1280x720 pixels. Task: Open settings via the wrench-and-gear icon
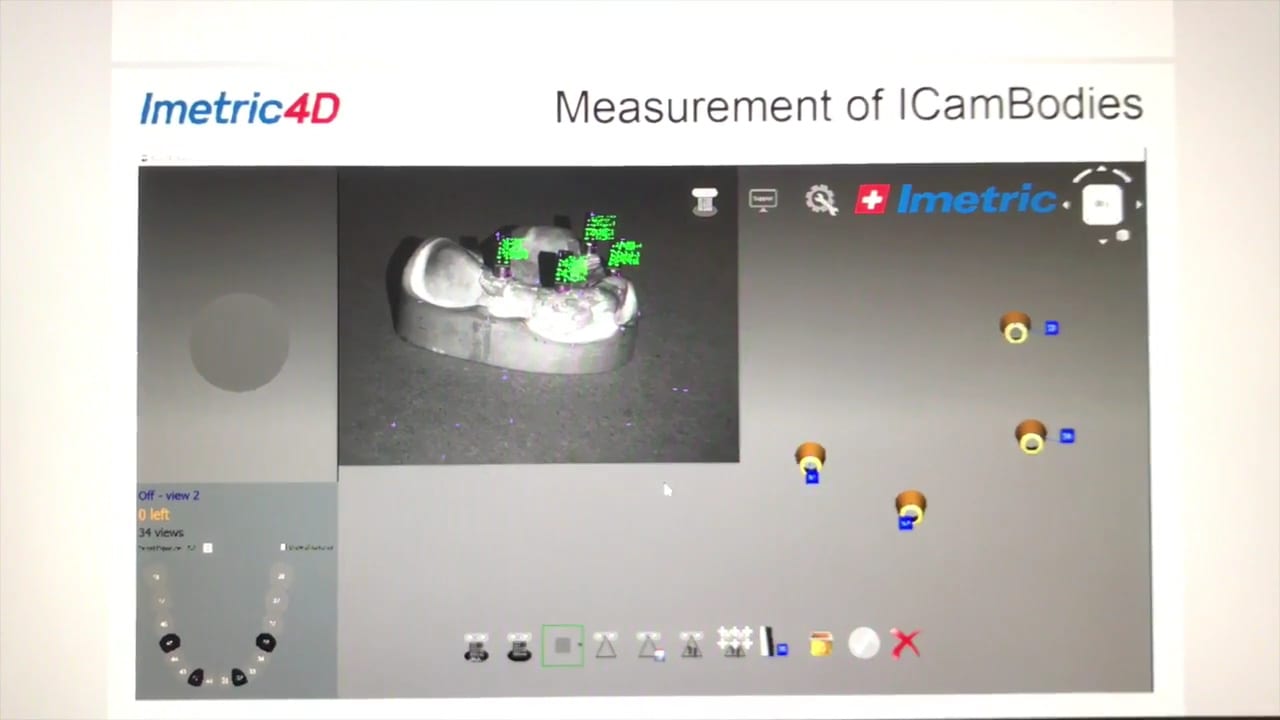[821, 200]
